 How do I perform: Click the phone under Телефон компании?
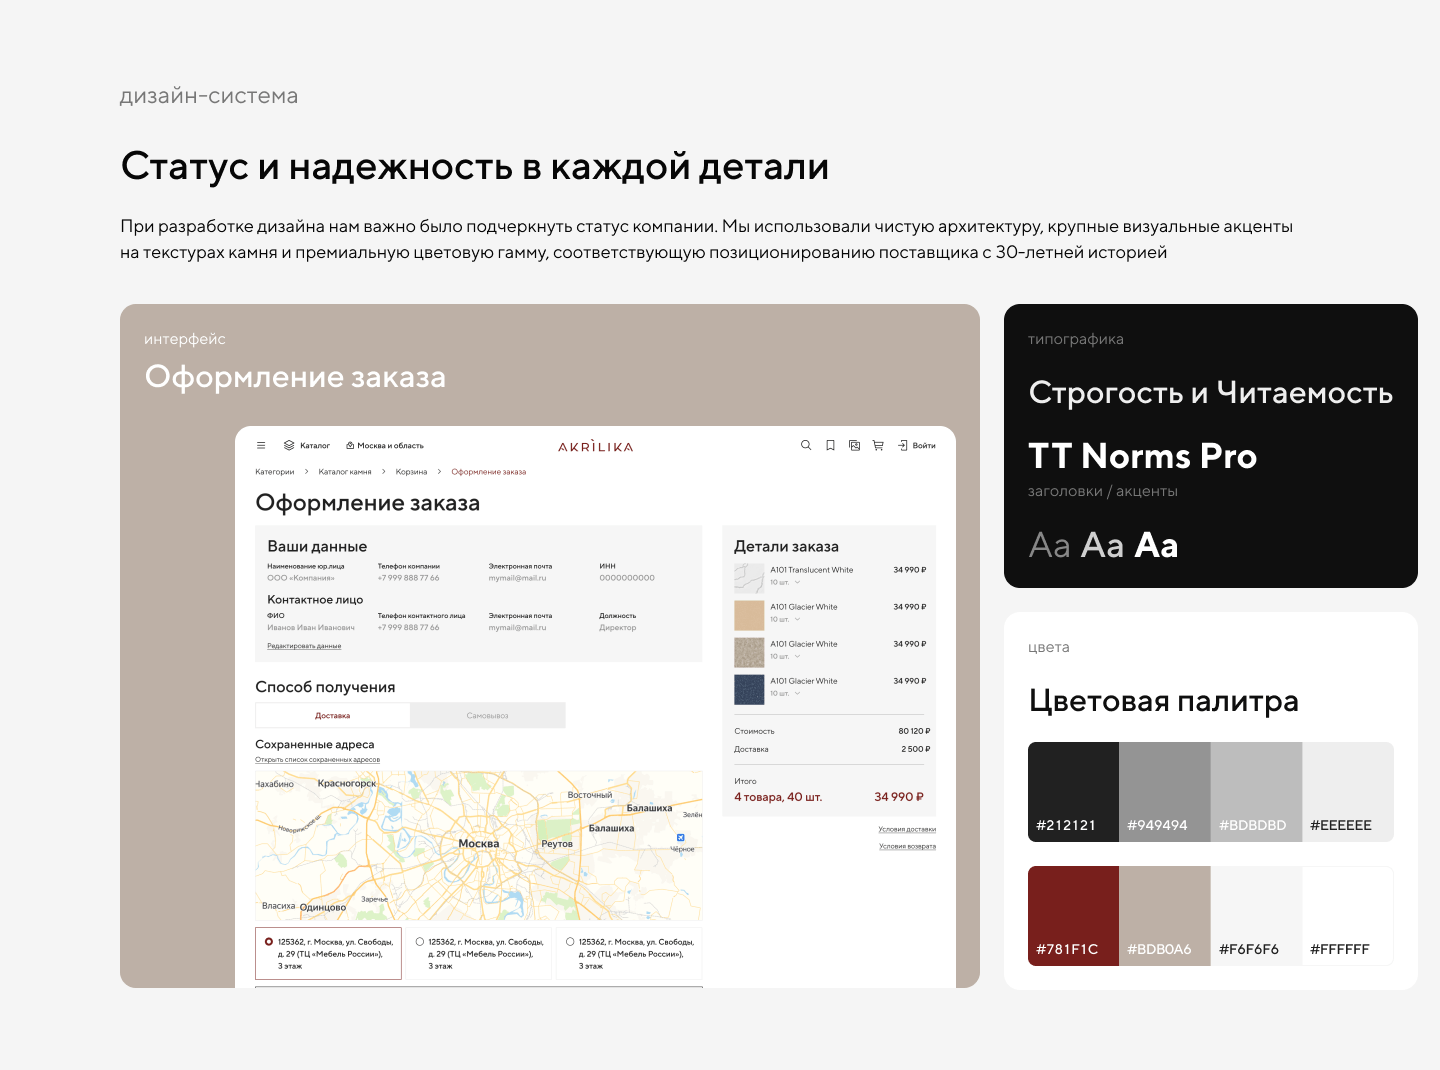click(x=409, y=578)
